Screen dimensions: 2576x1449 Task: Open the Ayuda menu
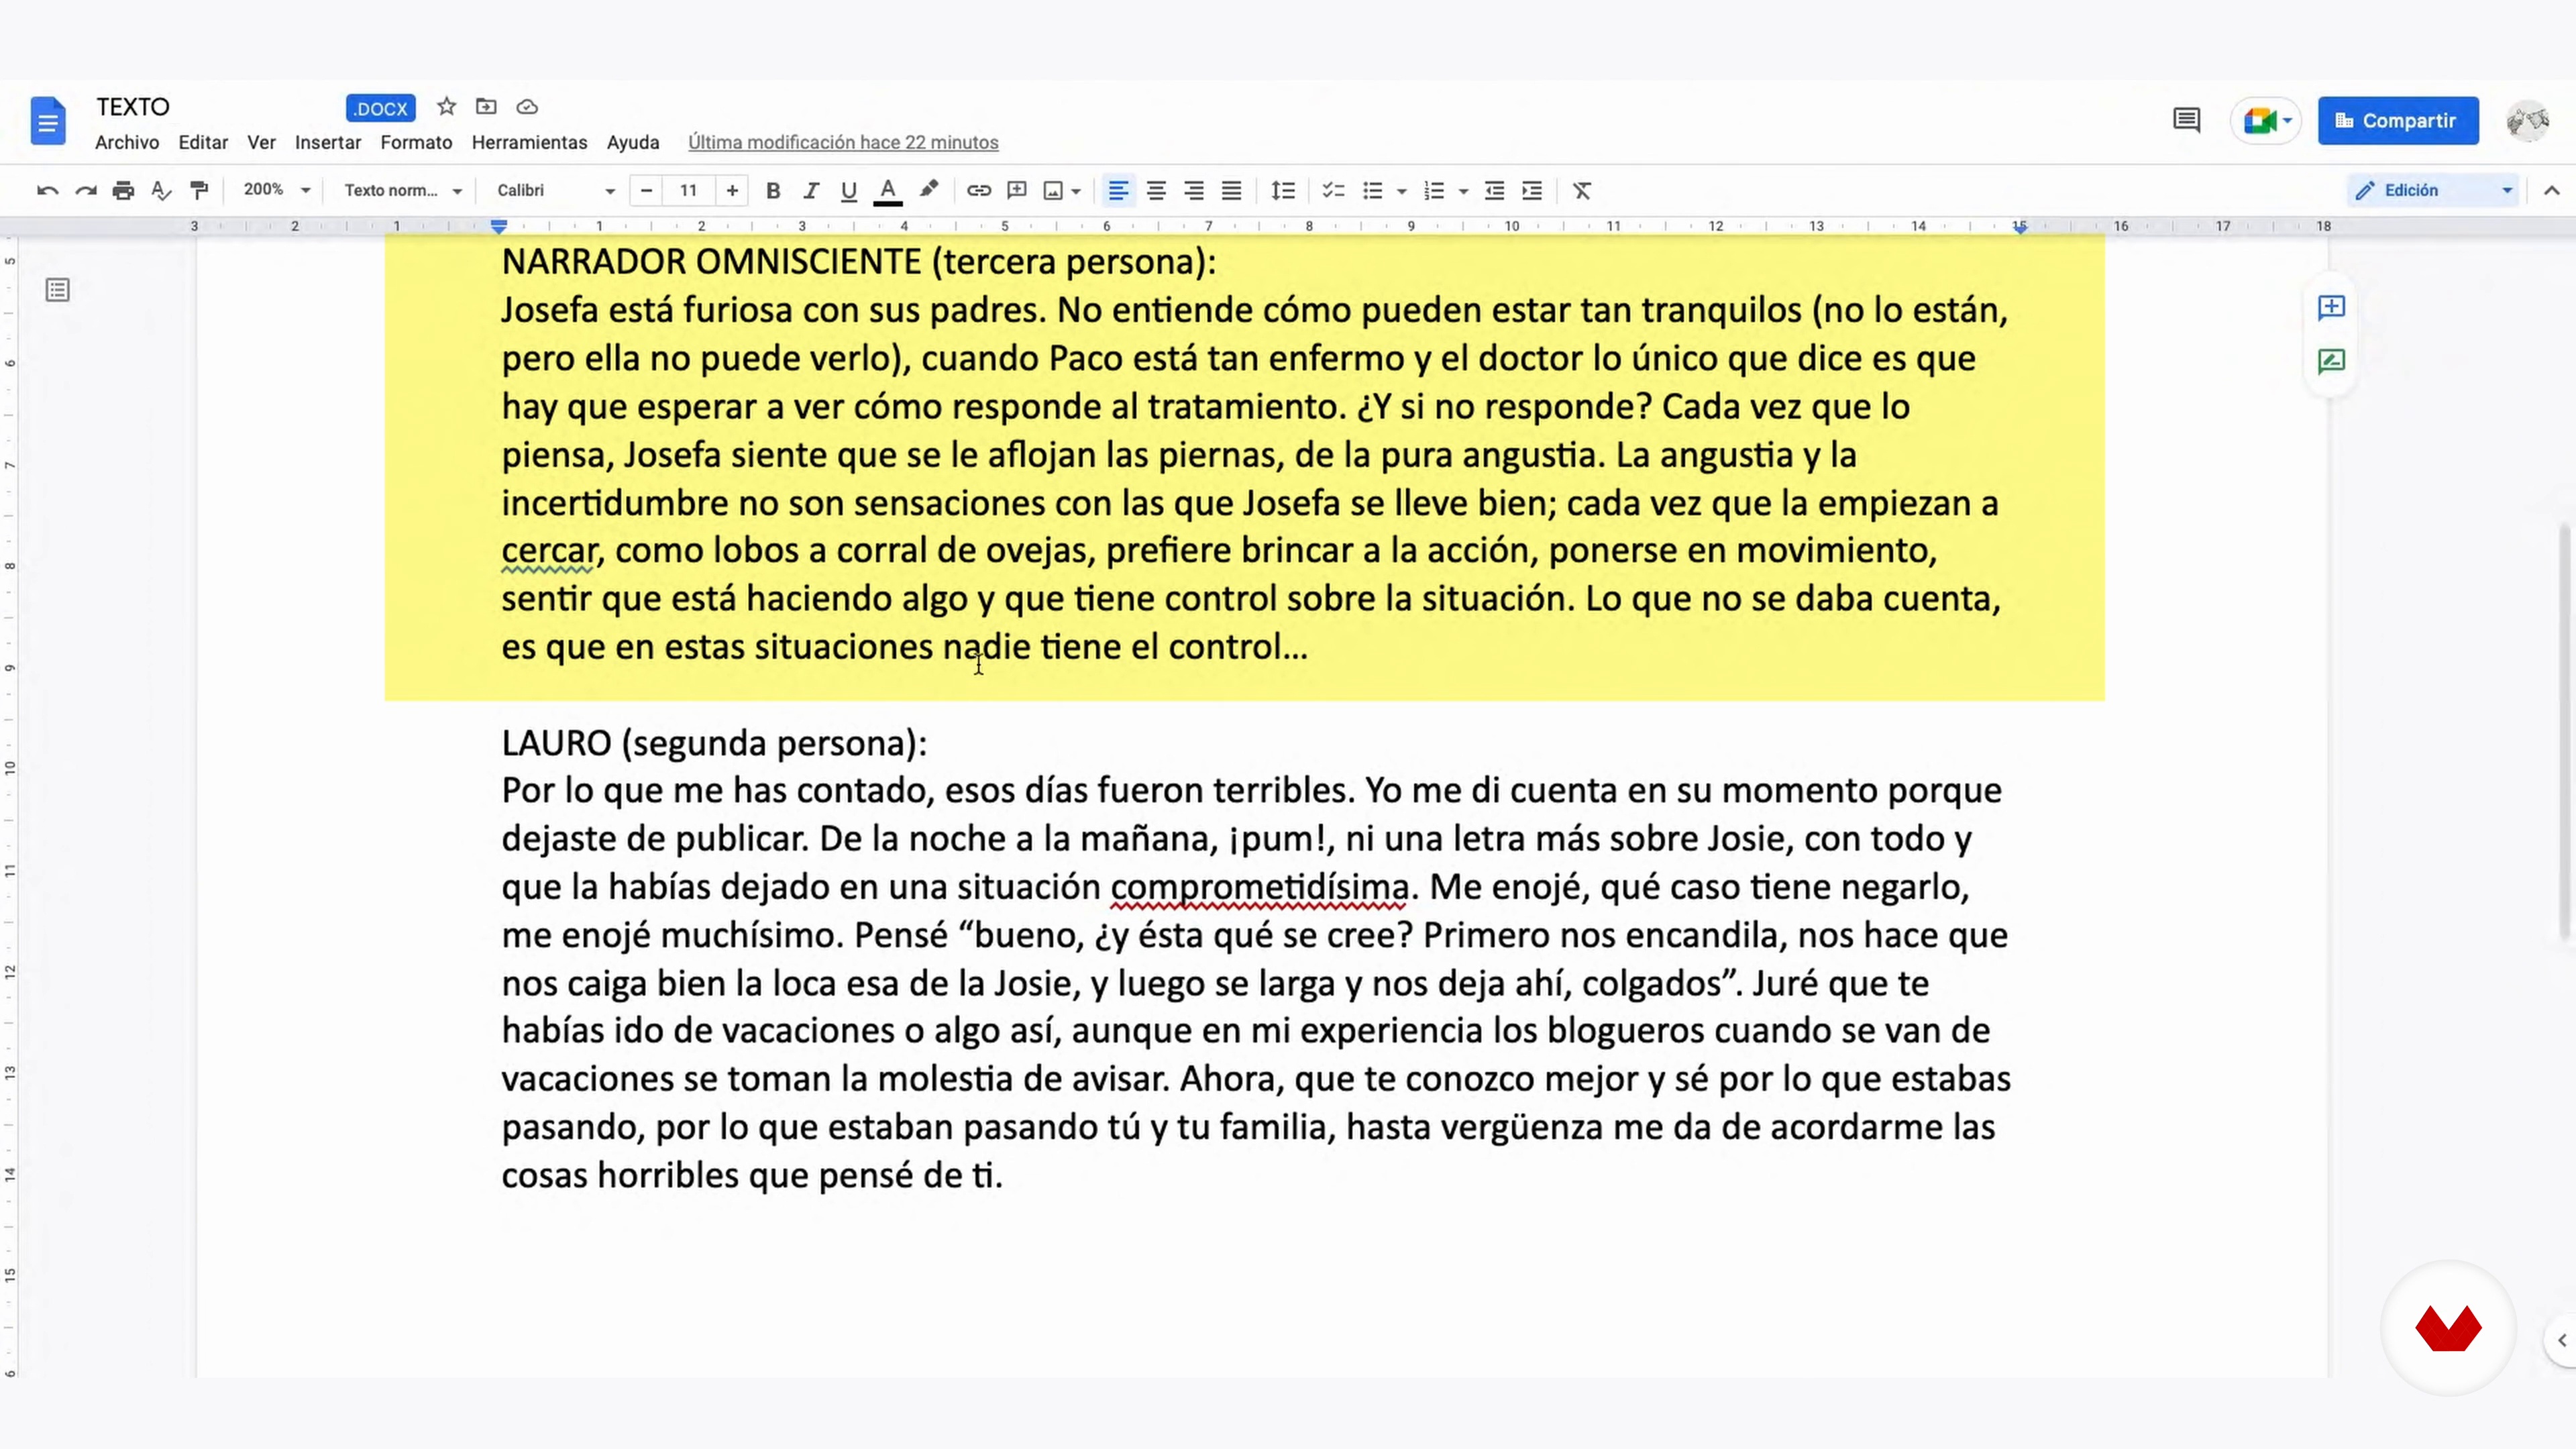click(633, 142)
